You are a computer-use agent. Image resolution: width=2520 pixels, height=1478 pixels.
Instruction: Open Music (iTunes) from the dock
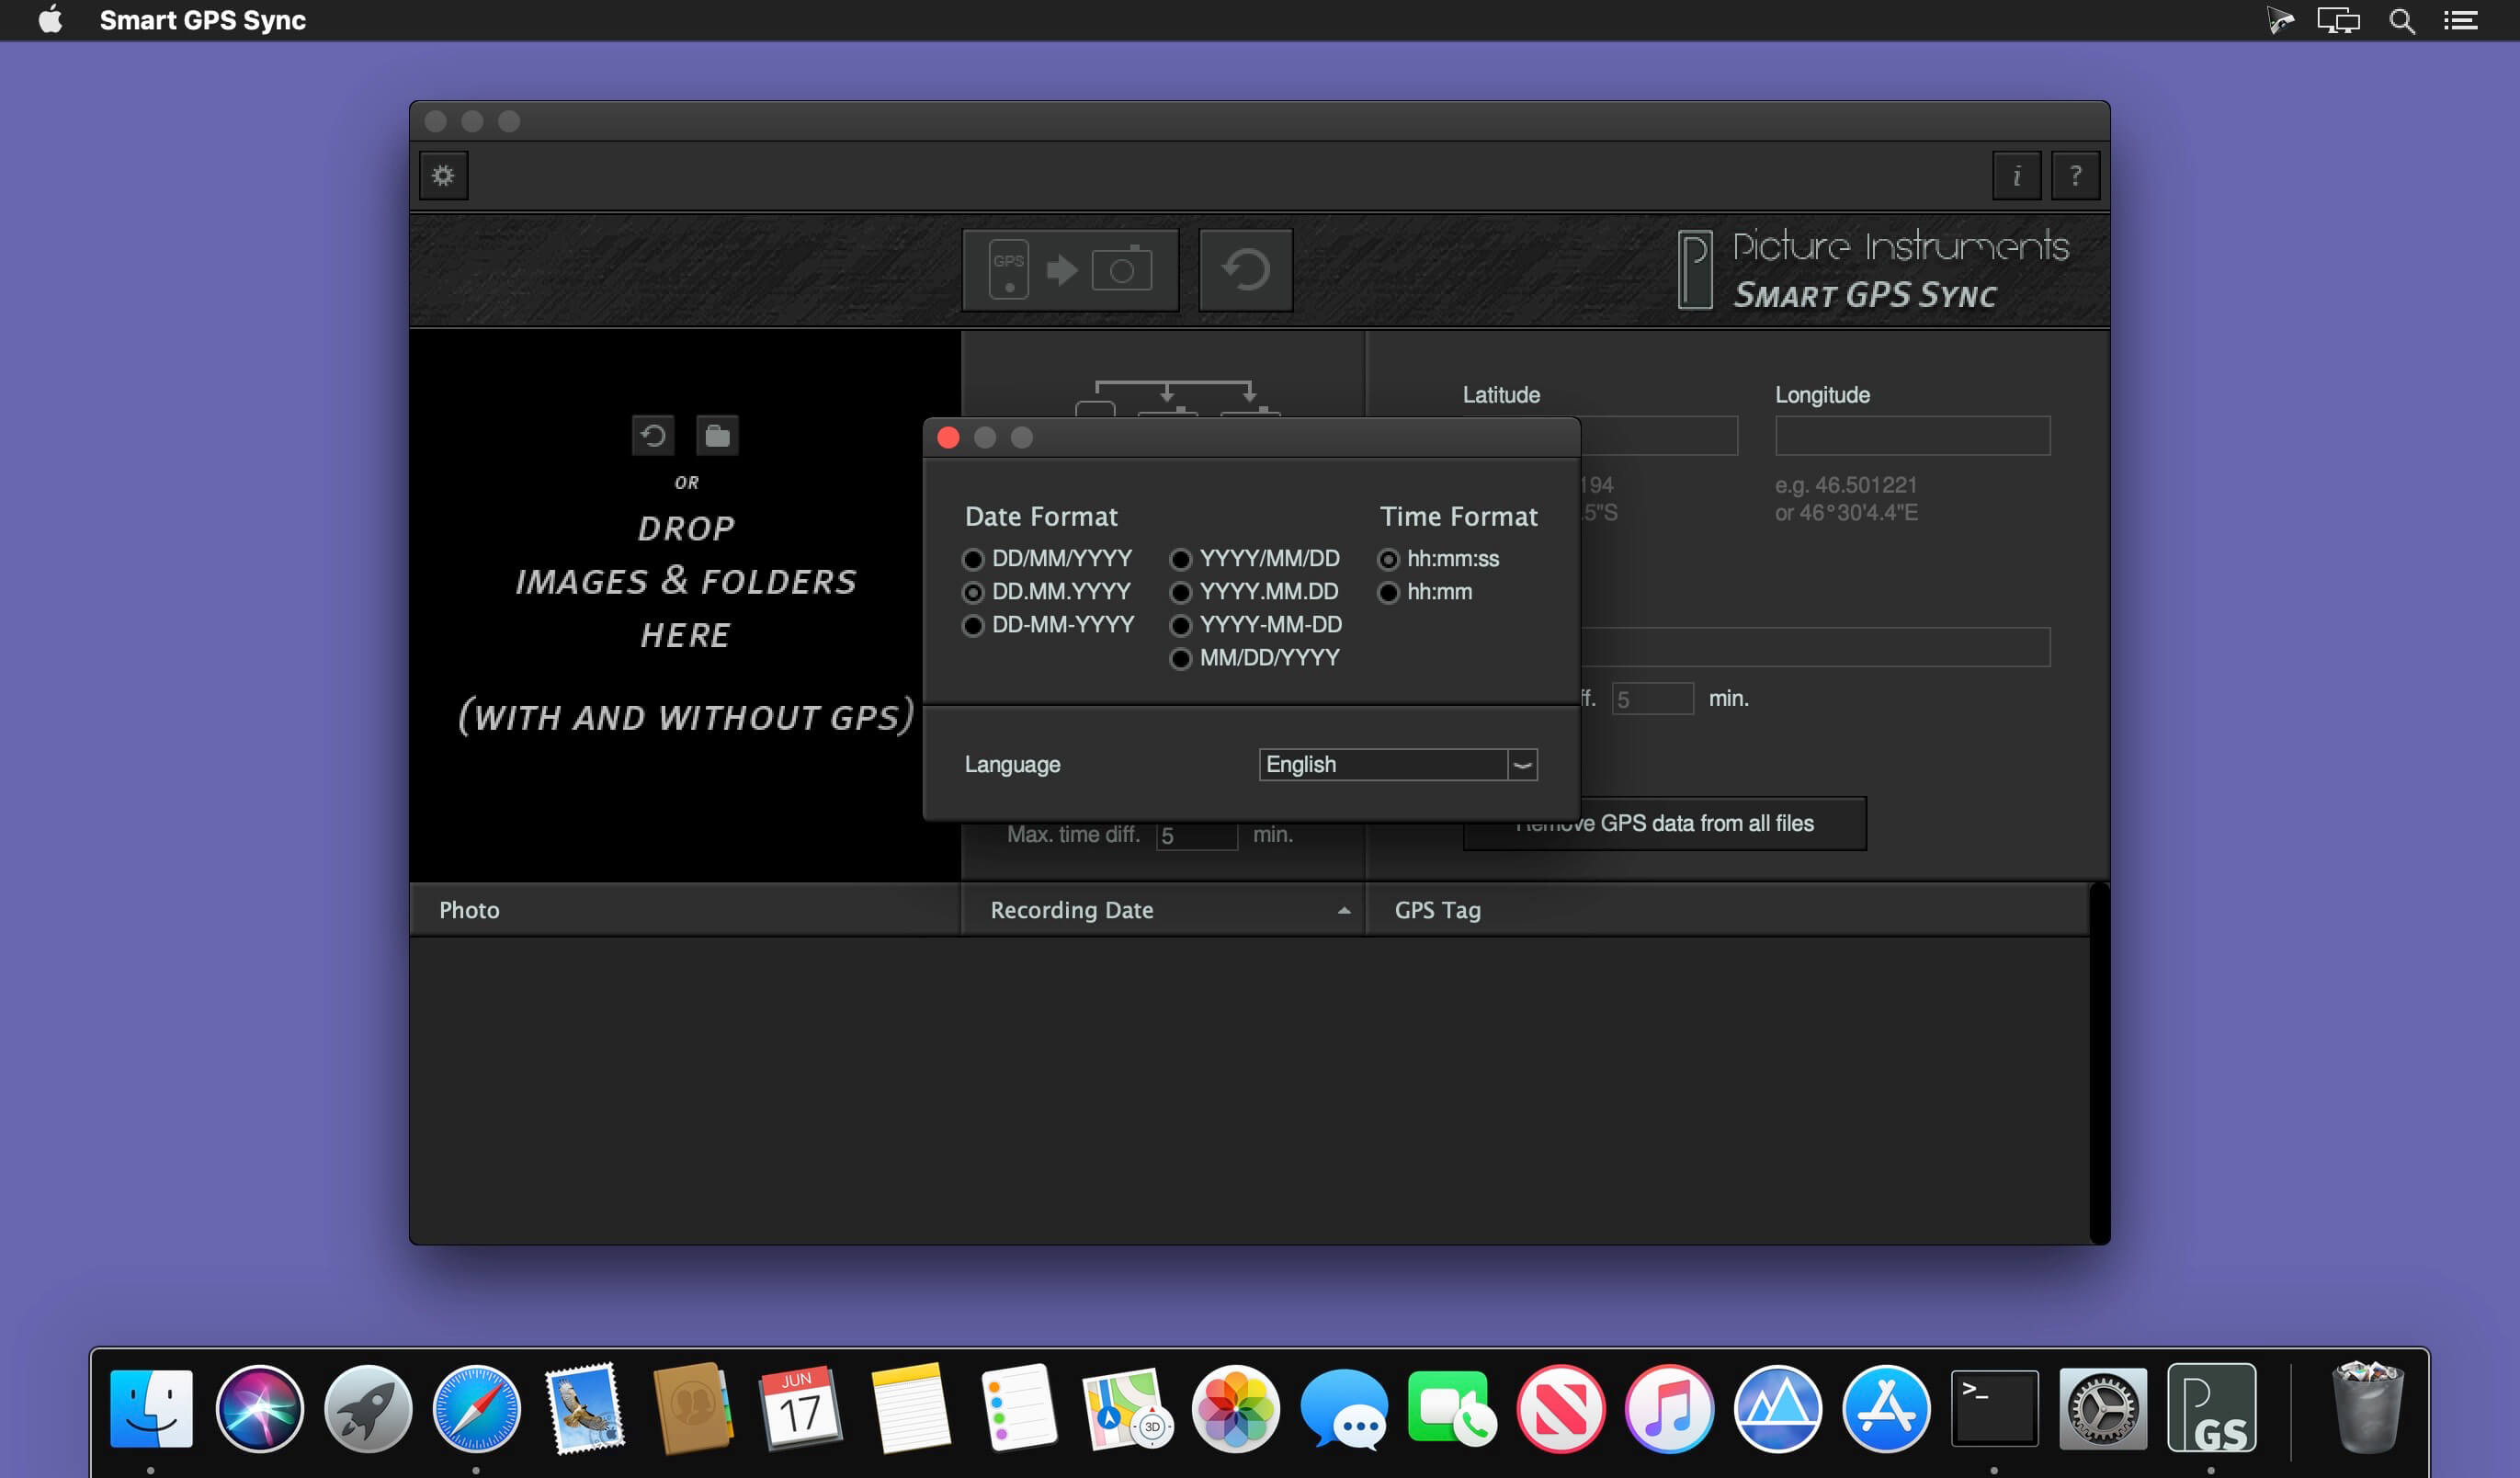pyautogui.click(x=1669, y=1408)
